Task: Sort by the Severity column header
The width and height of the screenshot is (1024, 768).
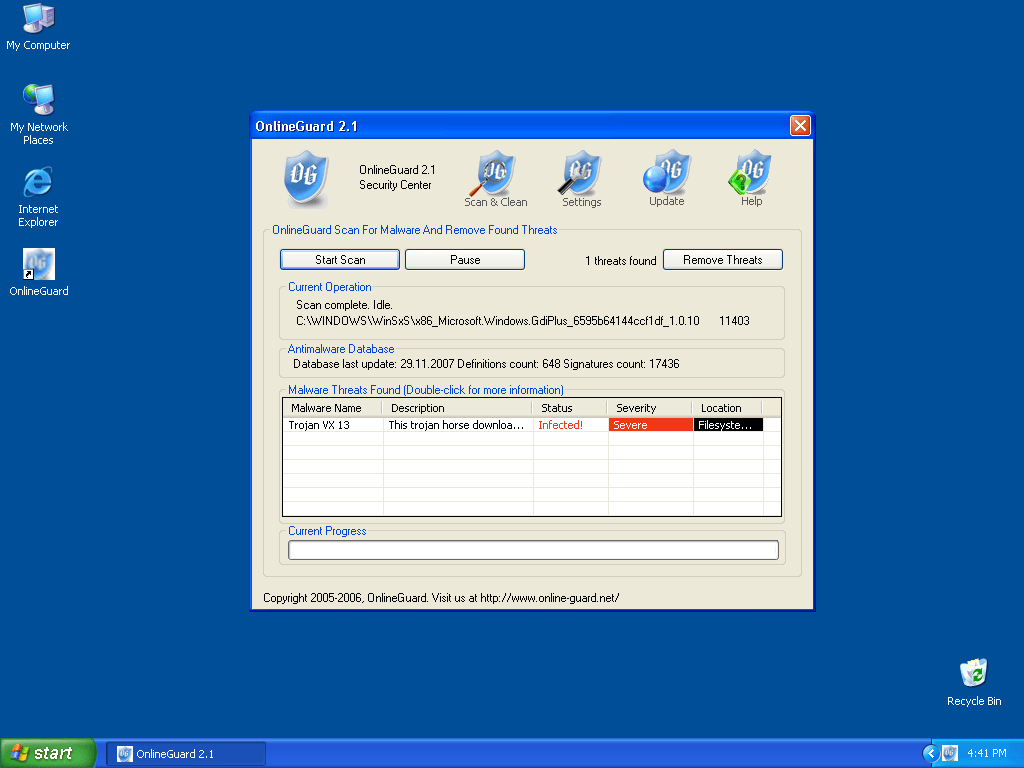Action: tap(648, 408)
